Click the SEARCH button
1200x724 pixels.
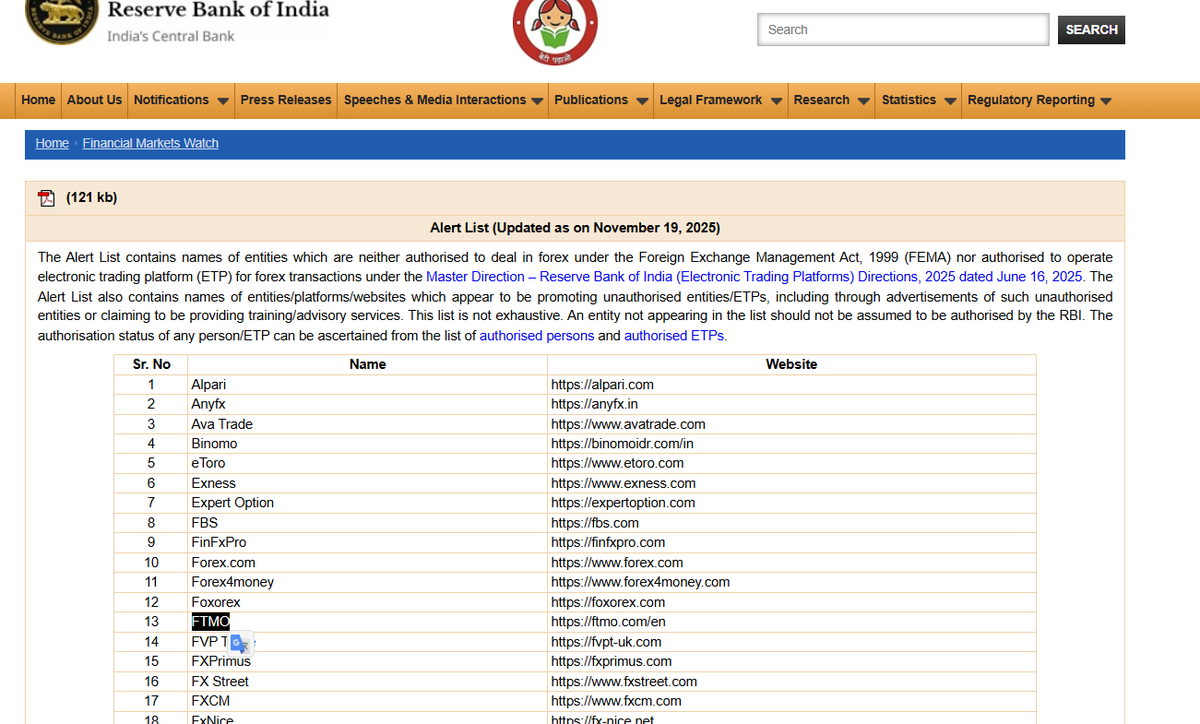click(1091, 30)
